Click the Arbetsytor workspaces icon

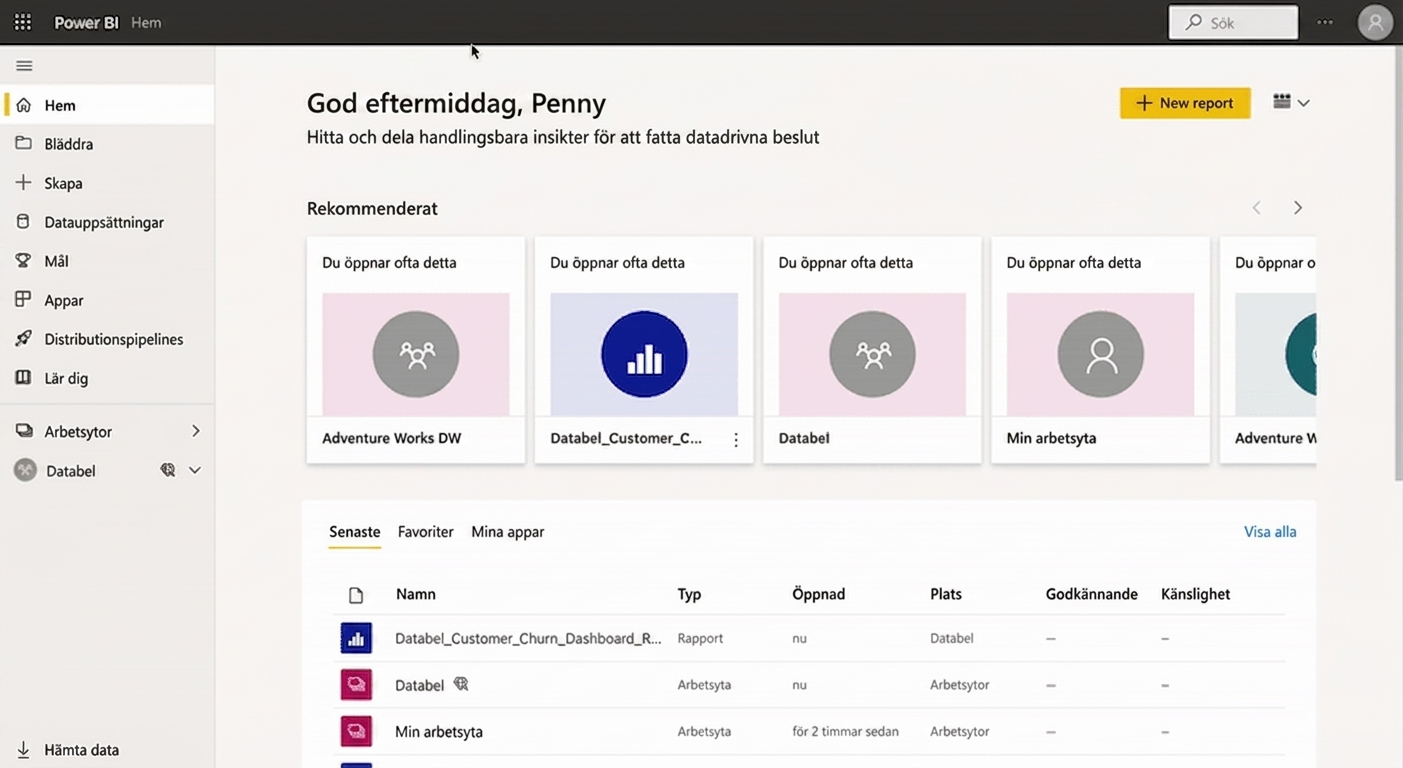point(24,431)
